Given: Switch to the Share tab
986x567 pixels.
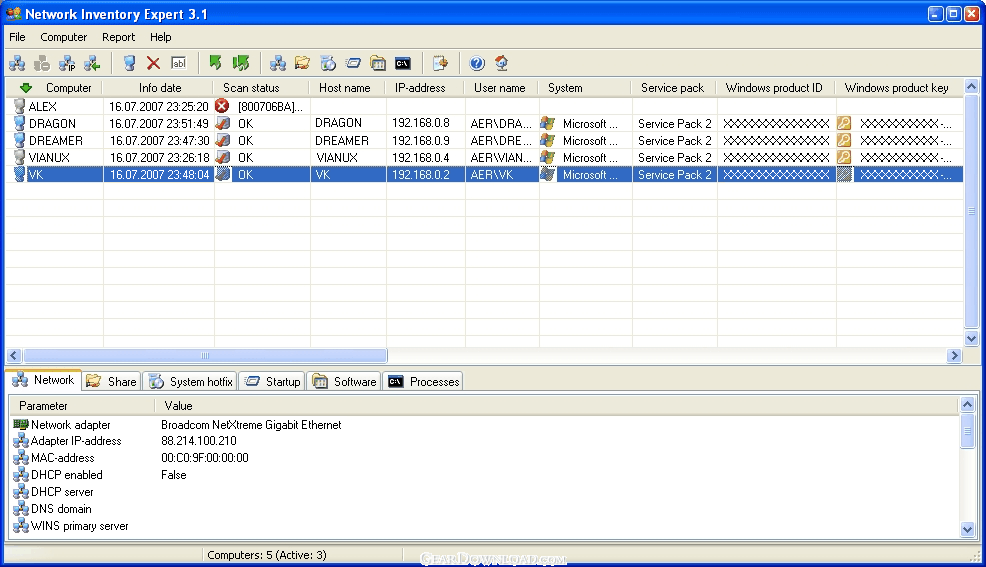Looking at the screenshot, I should pyautogui.click(x=111, y=382).
